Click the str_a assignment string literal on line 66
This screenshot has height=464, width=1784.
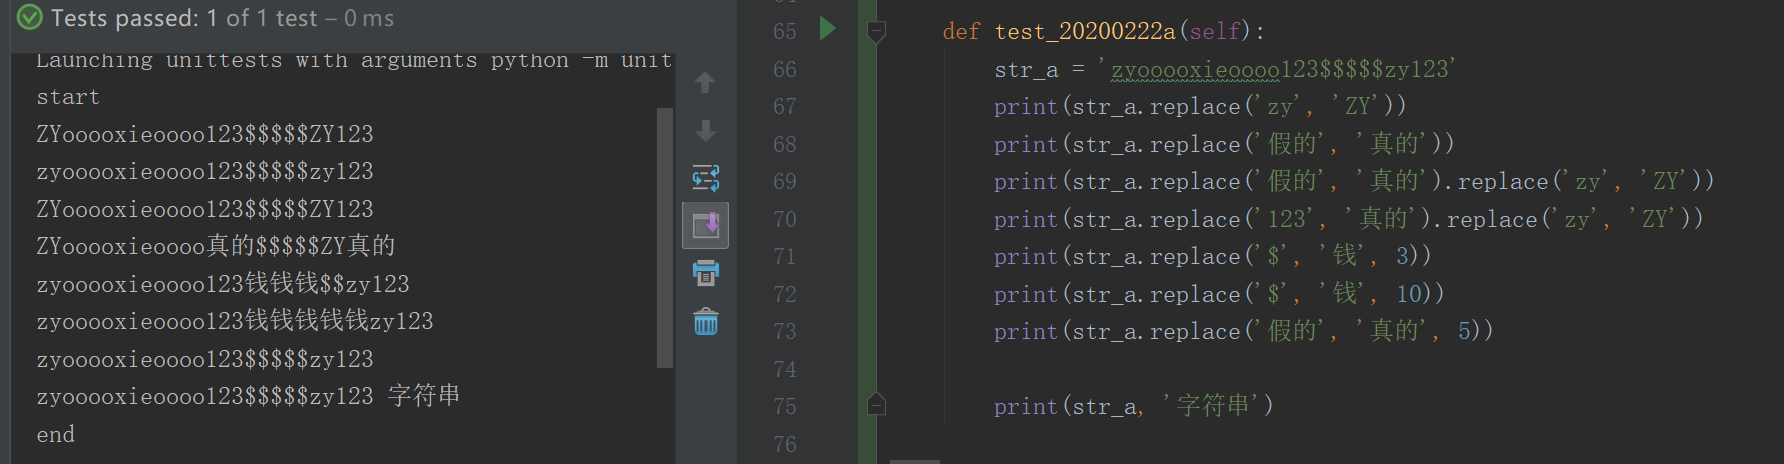[x=1277, y=69]
